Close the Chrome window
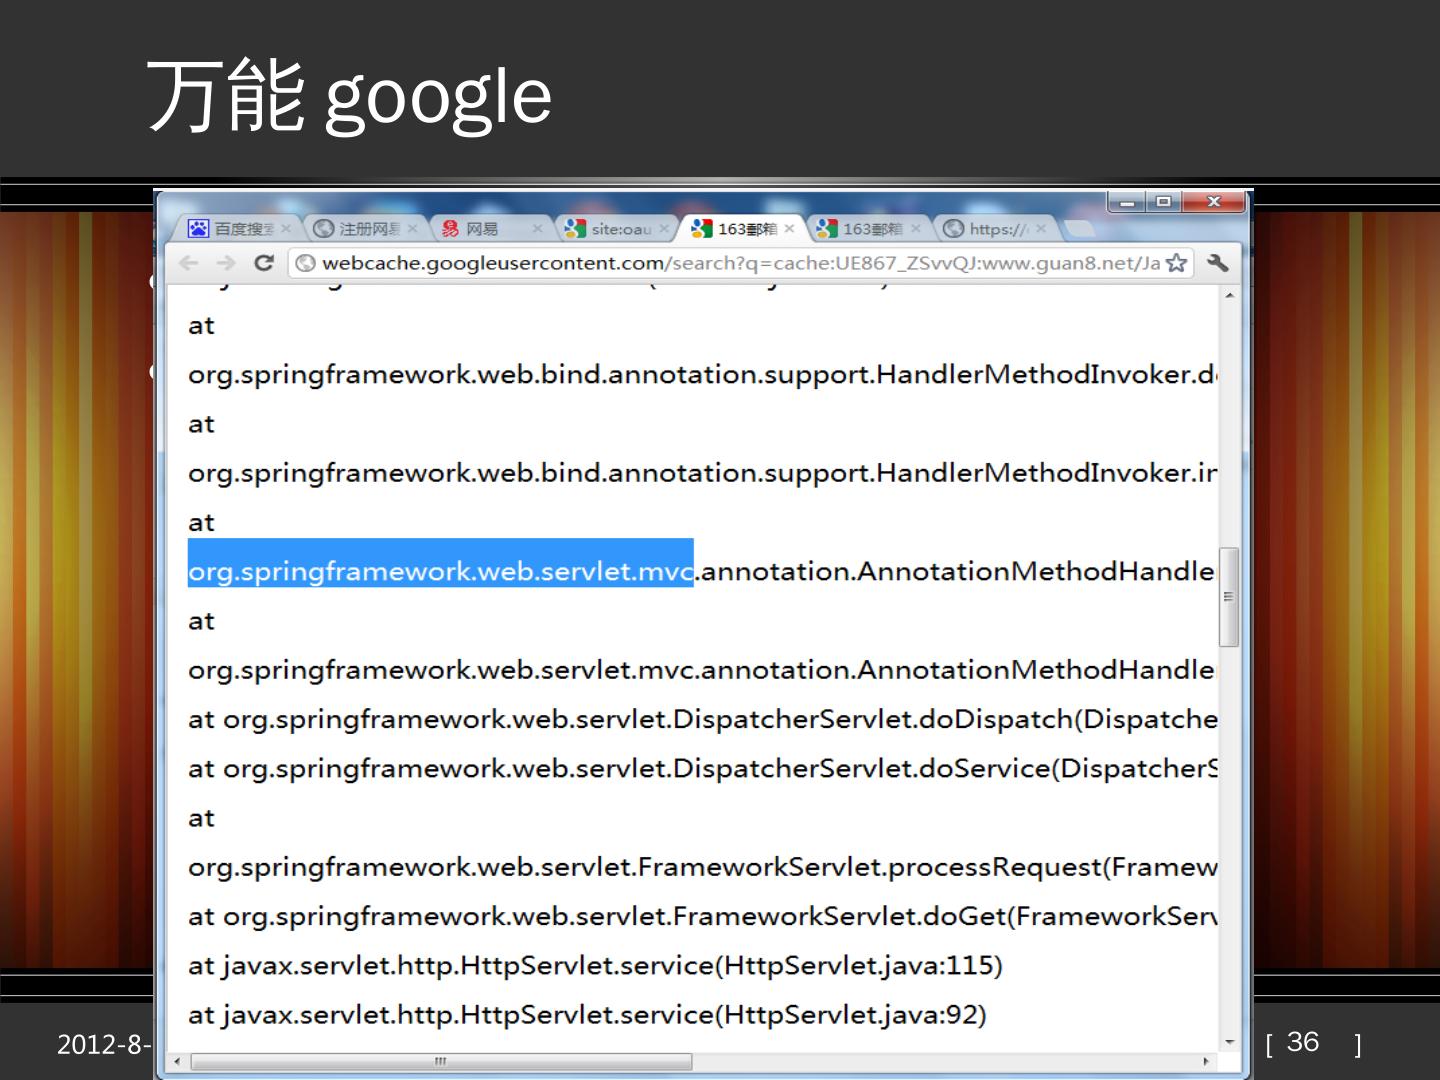Image resolution: width=1440 pixels, height=1080 pixels. pyautogui.click(x=1213, y=202)
